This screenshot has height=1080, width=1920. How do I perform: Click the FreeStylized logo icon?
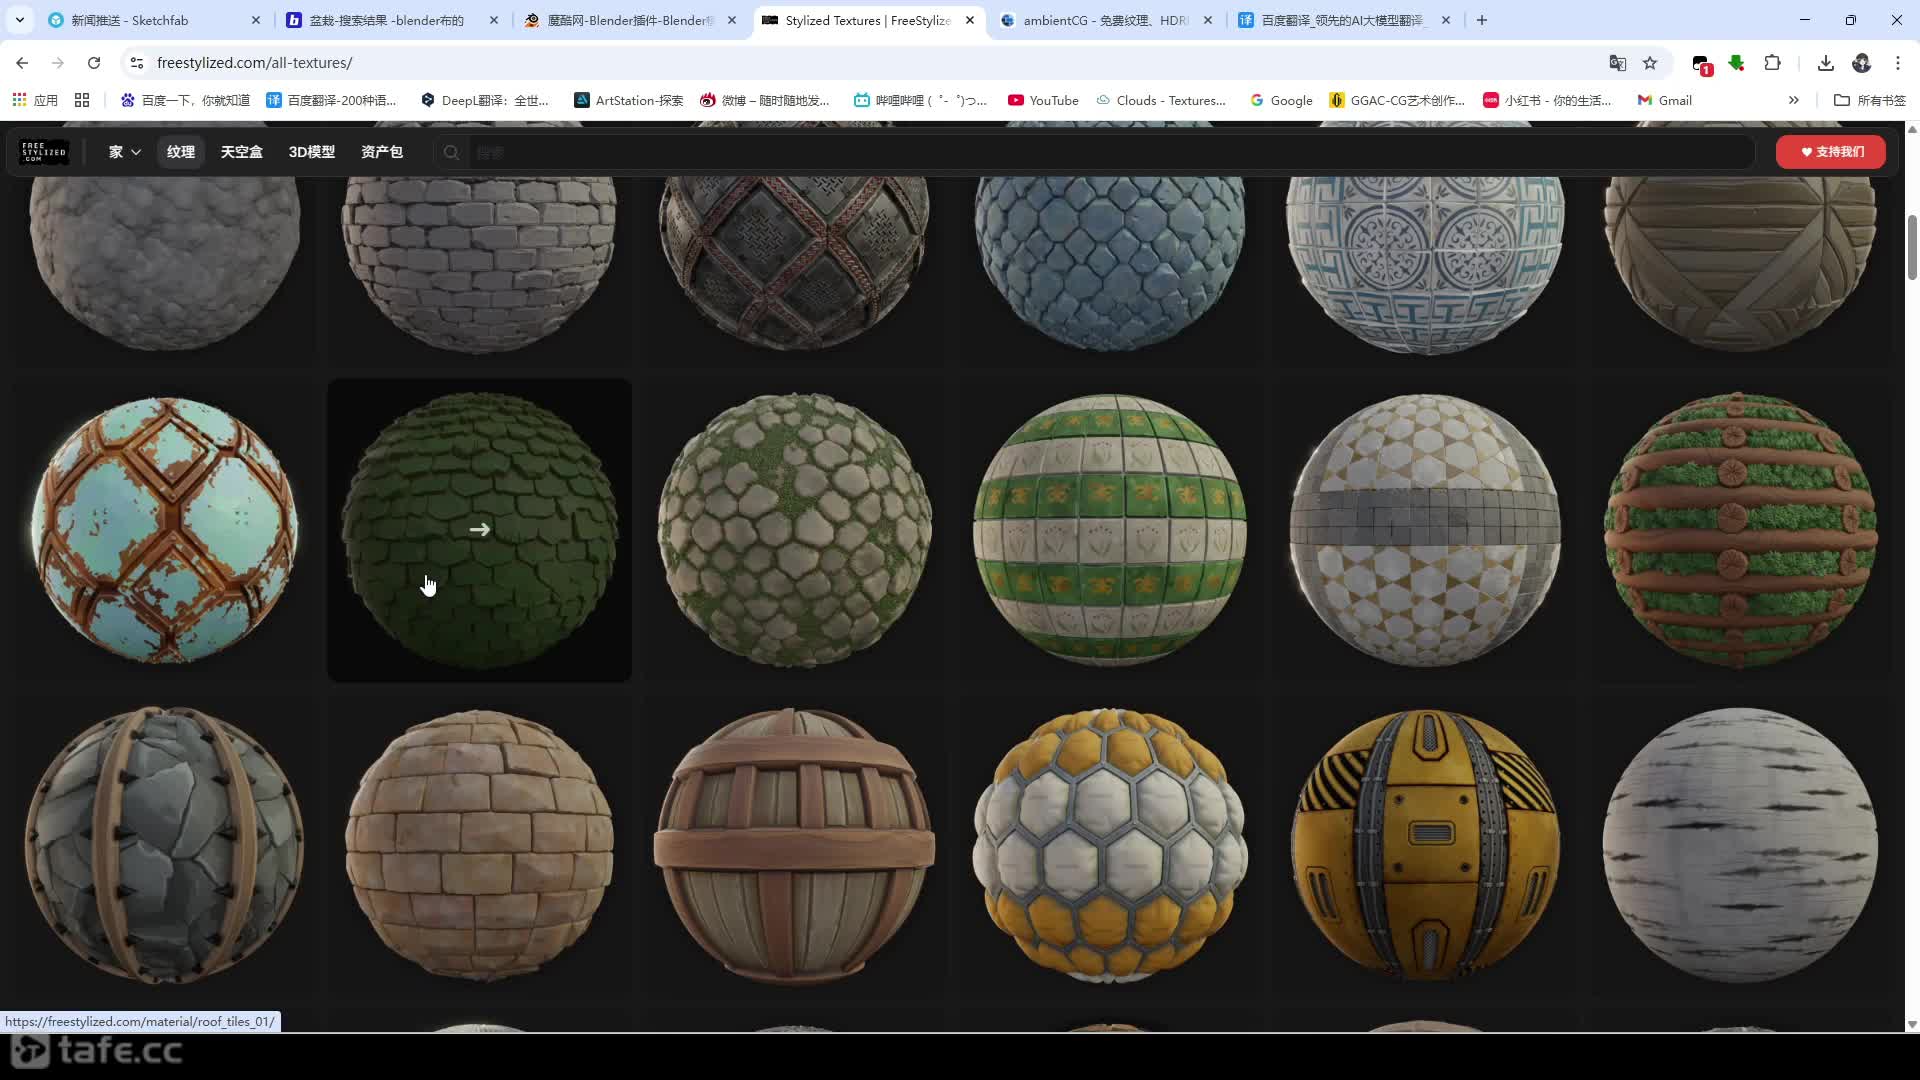44,152
